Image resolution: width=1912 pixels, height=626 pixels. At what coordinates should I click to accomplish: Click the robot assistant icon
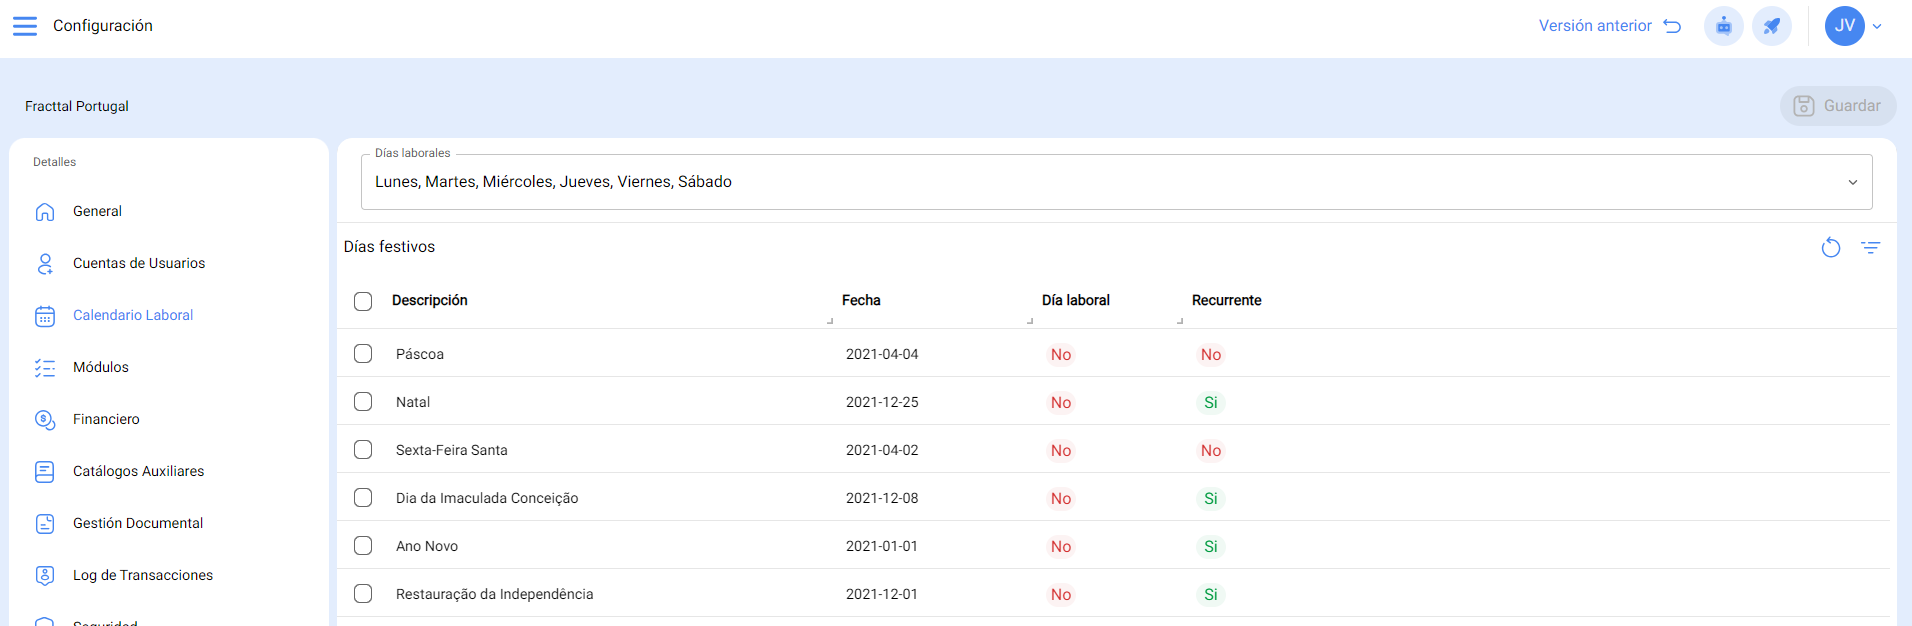coord(1723,26)
